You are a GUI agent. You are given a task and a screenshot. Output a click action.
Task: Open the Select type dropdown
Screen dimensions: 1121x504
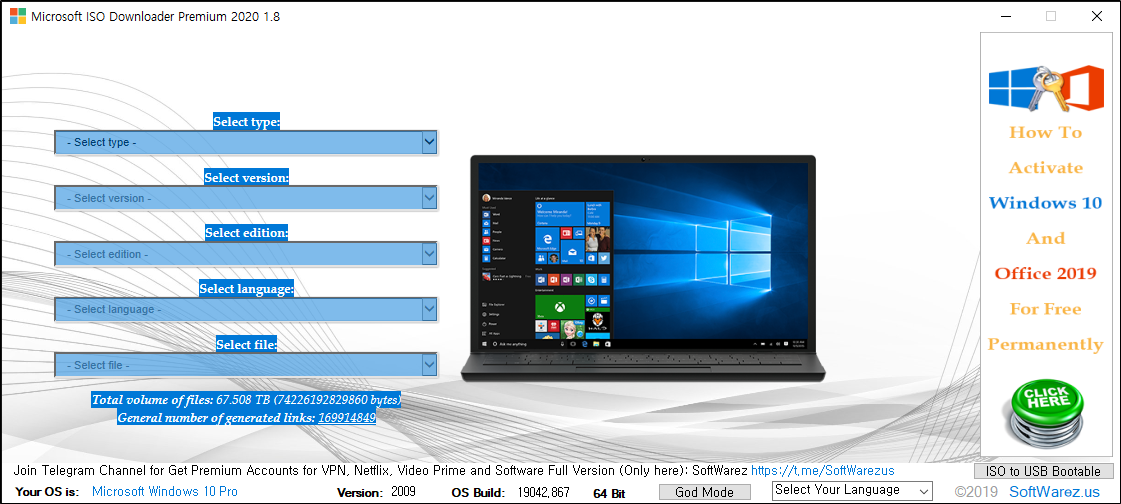coord(245,142)
